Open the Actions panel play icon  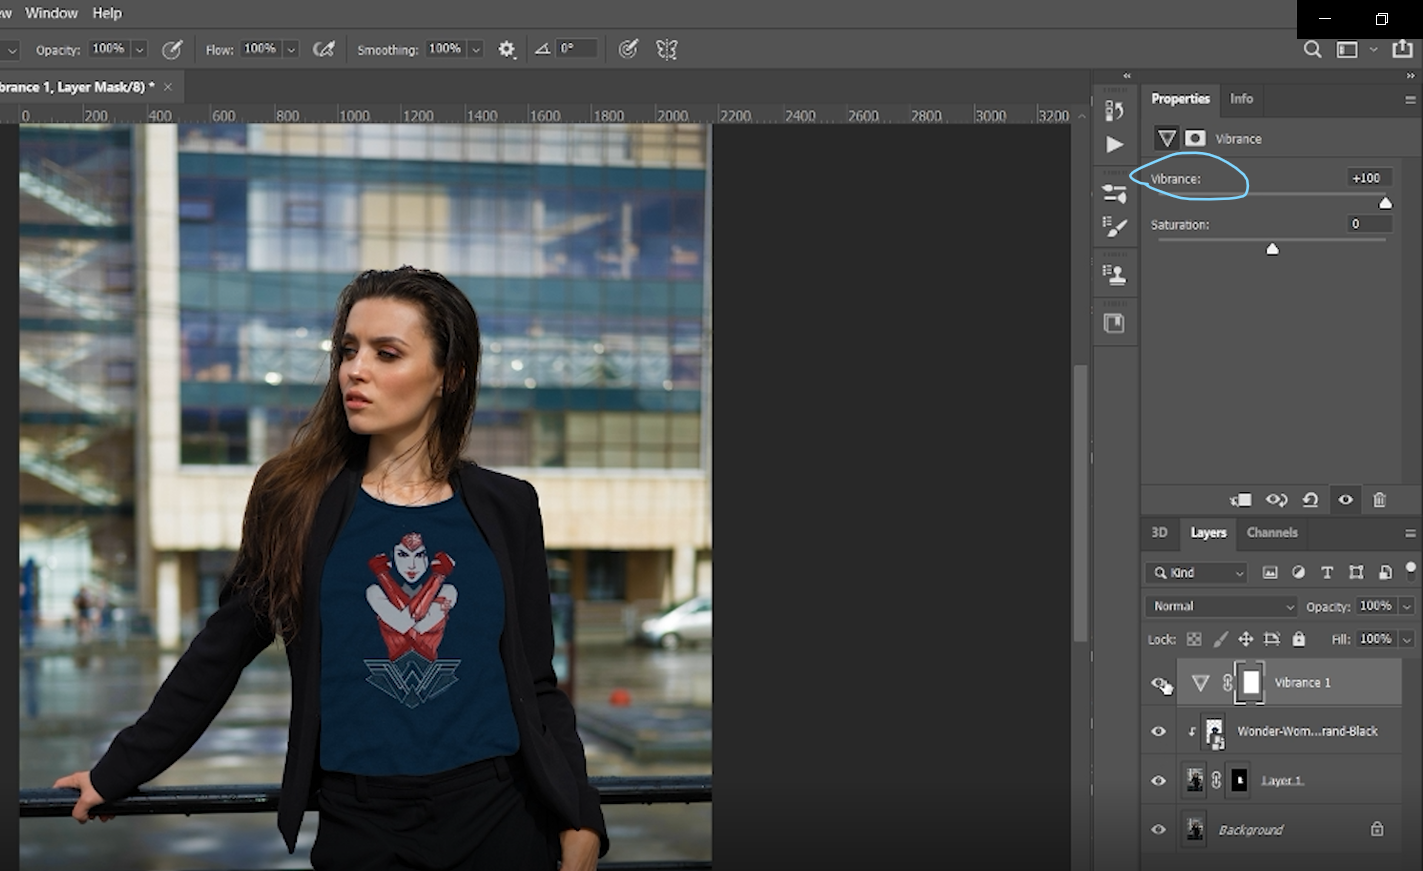[x=1114, y=145]
